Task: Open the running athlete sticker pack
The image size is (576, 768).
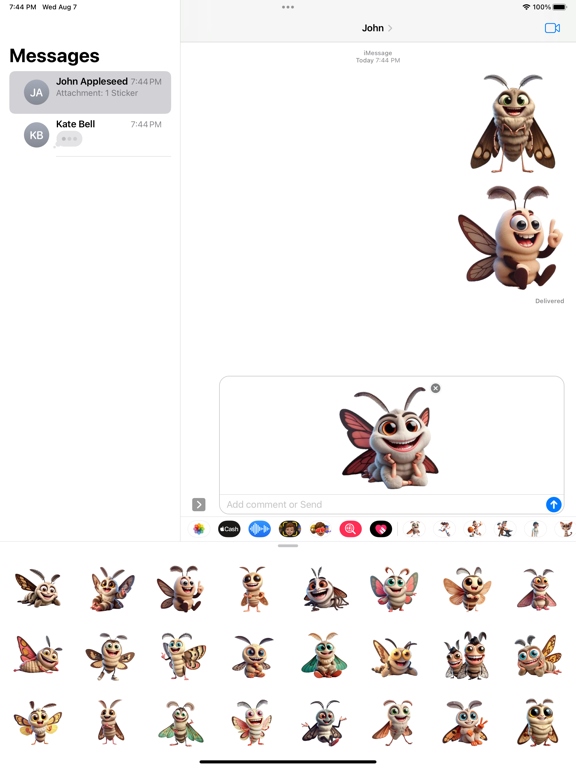Action: 444,529
